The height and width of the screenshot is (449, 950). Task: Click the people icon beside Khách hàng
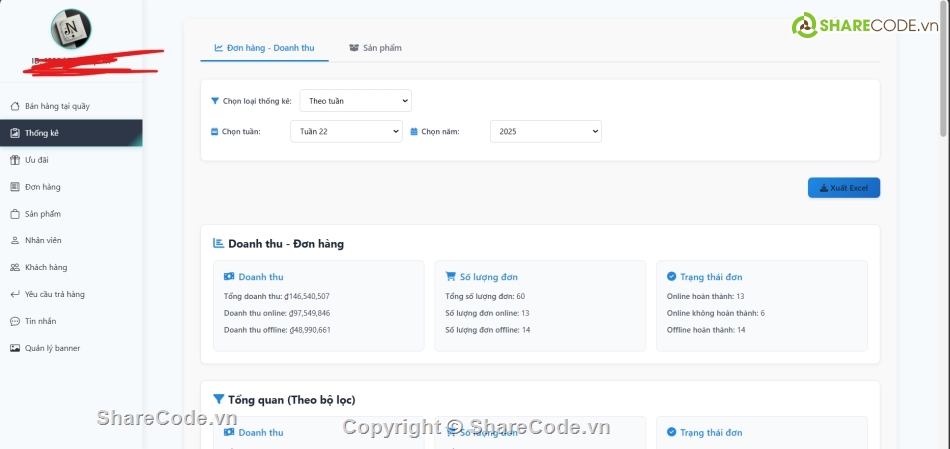tap(15, 267)
